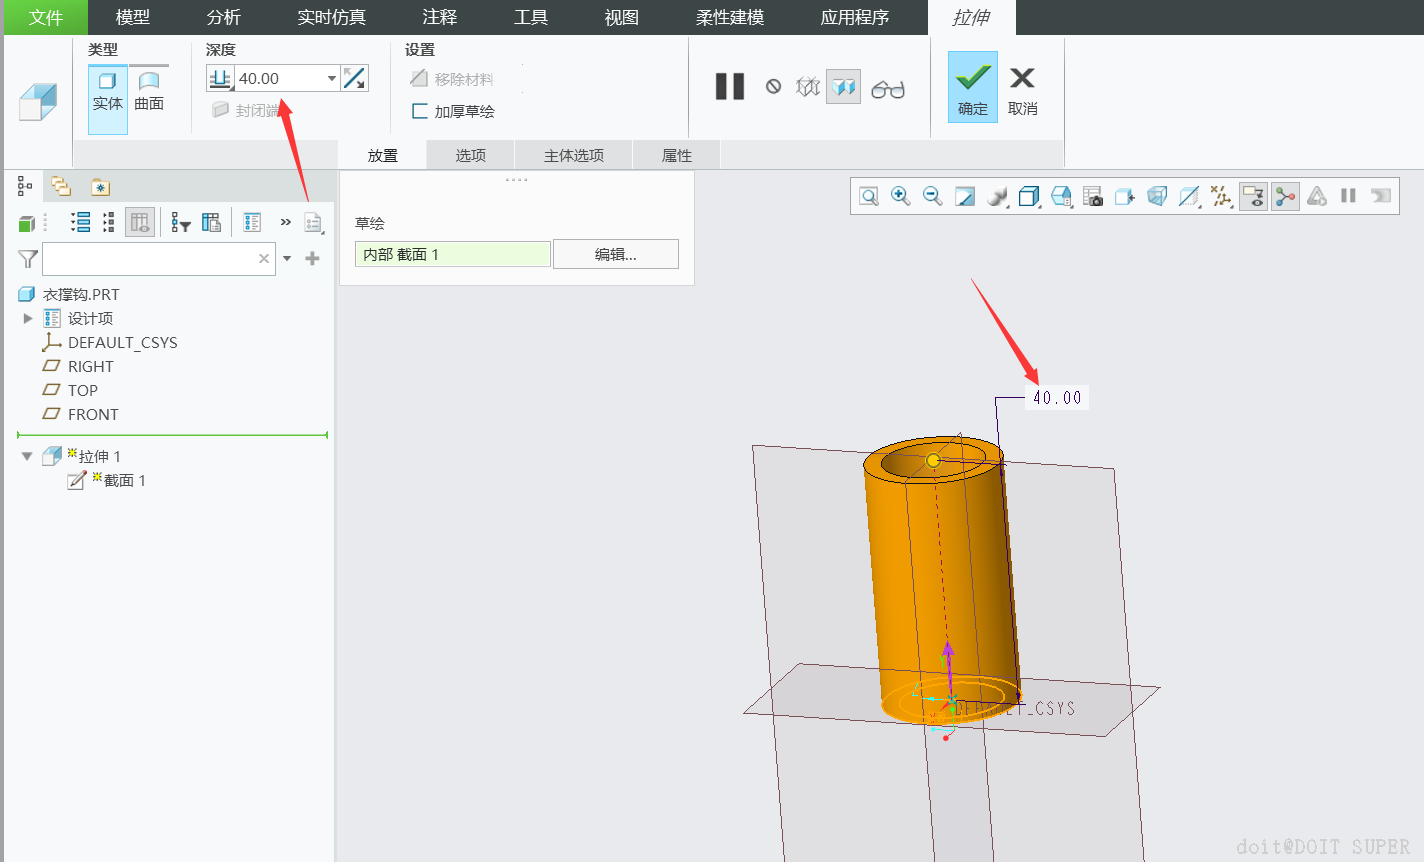Viewport: 1424px width, 862px height.
Task: Switch to the 选项 options tab
Action: click(x=470, y=155)
